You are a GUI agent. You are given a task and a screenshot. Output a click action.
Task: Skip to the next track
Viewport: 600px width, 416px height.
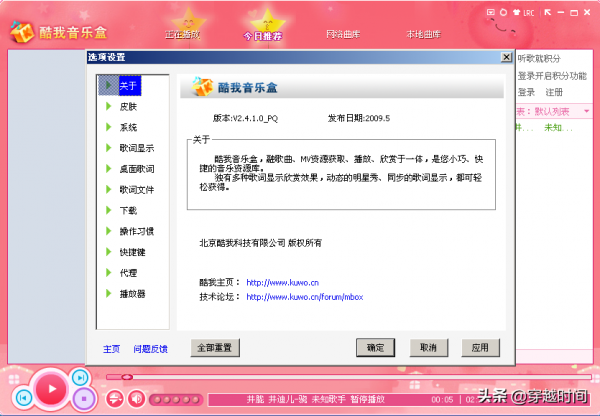80,378
